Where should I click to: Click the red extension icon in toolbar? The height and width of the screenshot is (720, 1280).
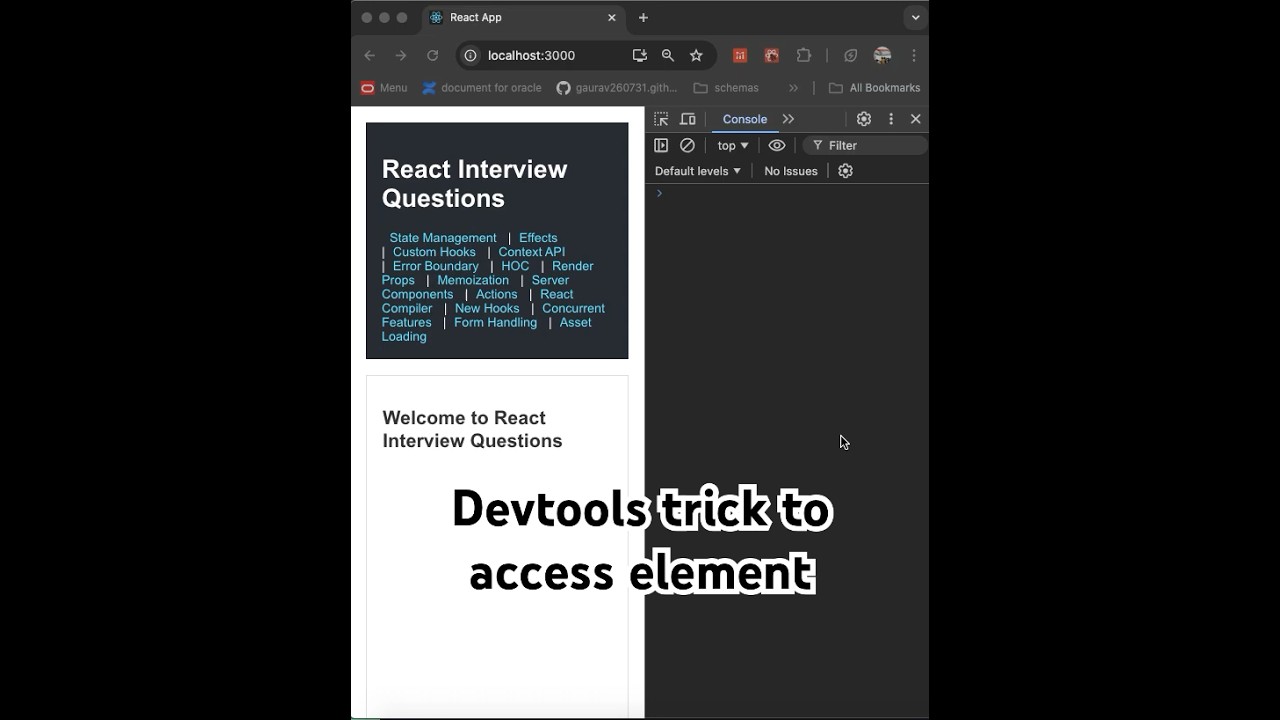point(740,56)
